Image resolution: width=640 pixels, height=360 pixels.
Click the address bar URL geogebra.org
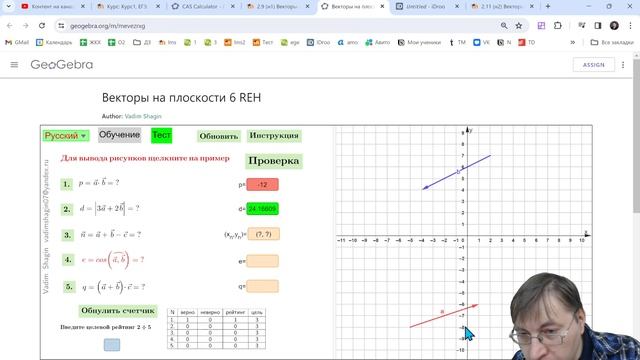point(107,26)
